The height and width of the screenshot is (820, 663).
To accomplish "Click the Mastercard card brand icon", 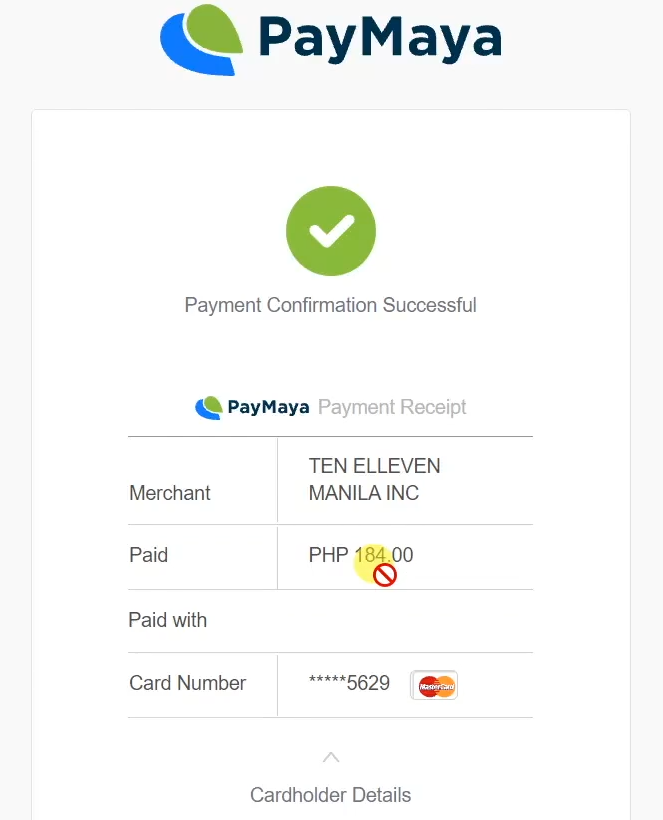I will tap(434, 685).
